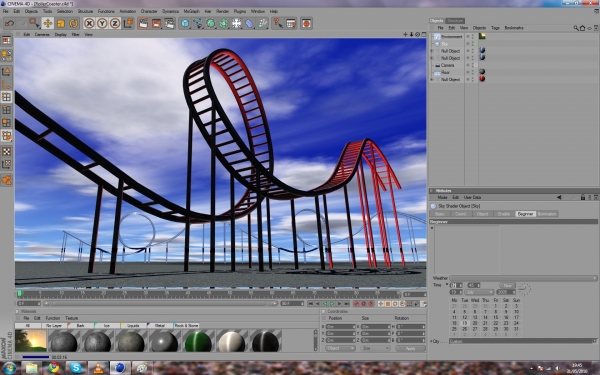Click the X position input field
This screenshot has width=600, height=375.
(341, 327)
